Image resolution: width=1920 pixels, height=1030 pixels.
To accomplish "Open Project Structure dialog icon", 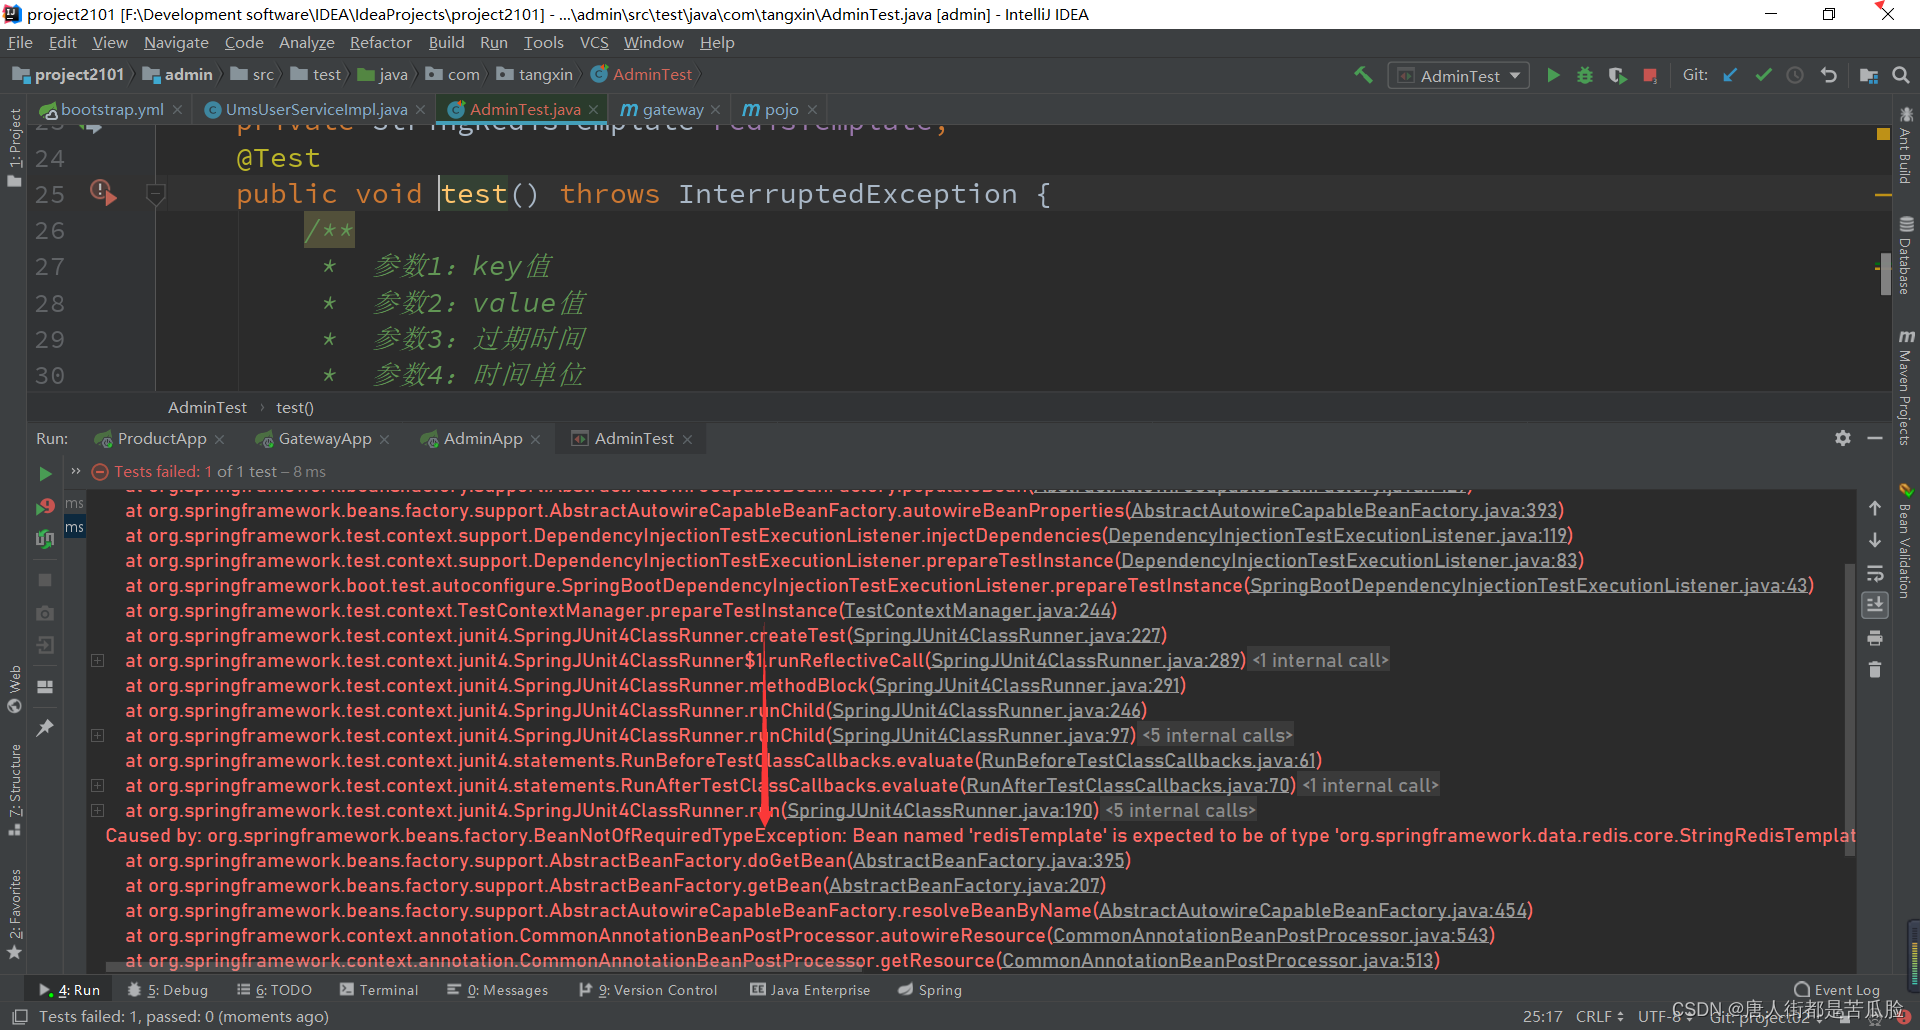I will tap(1868, 75).
